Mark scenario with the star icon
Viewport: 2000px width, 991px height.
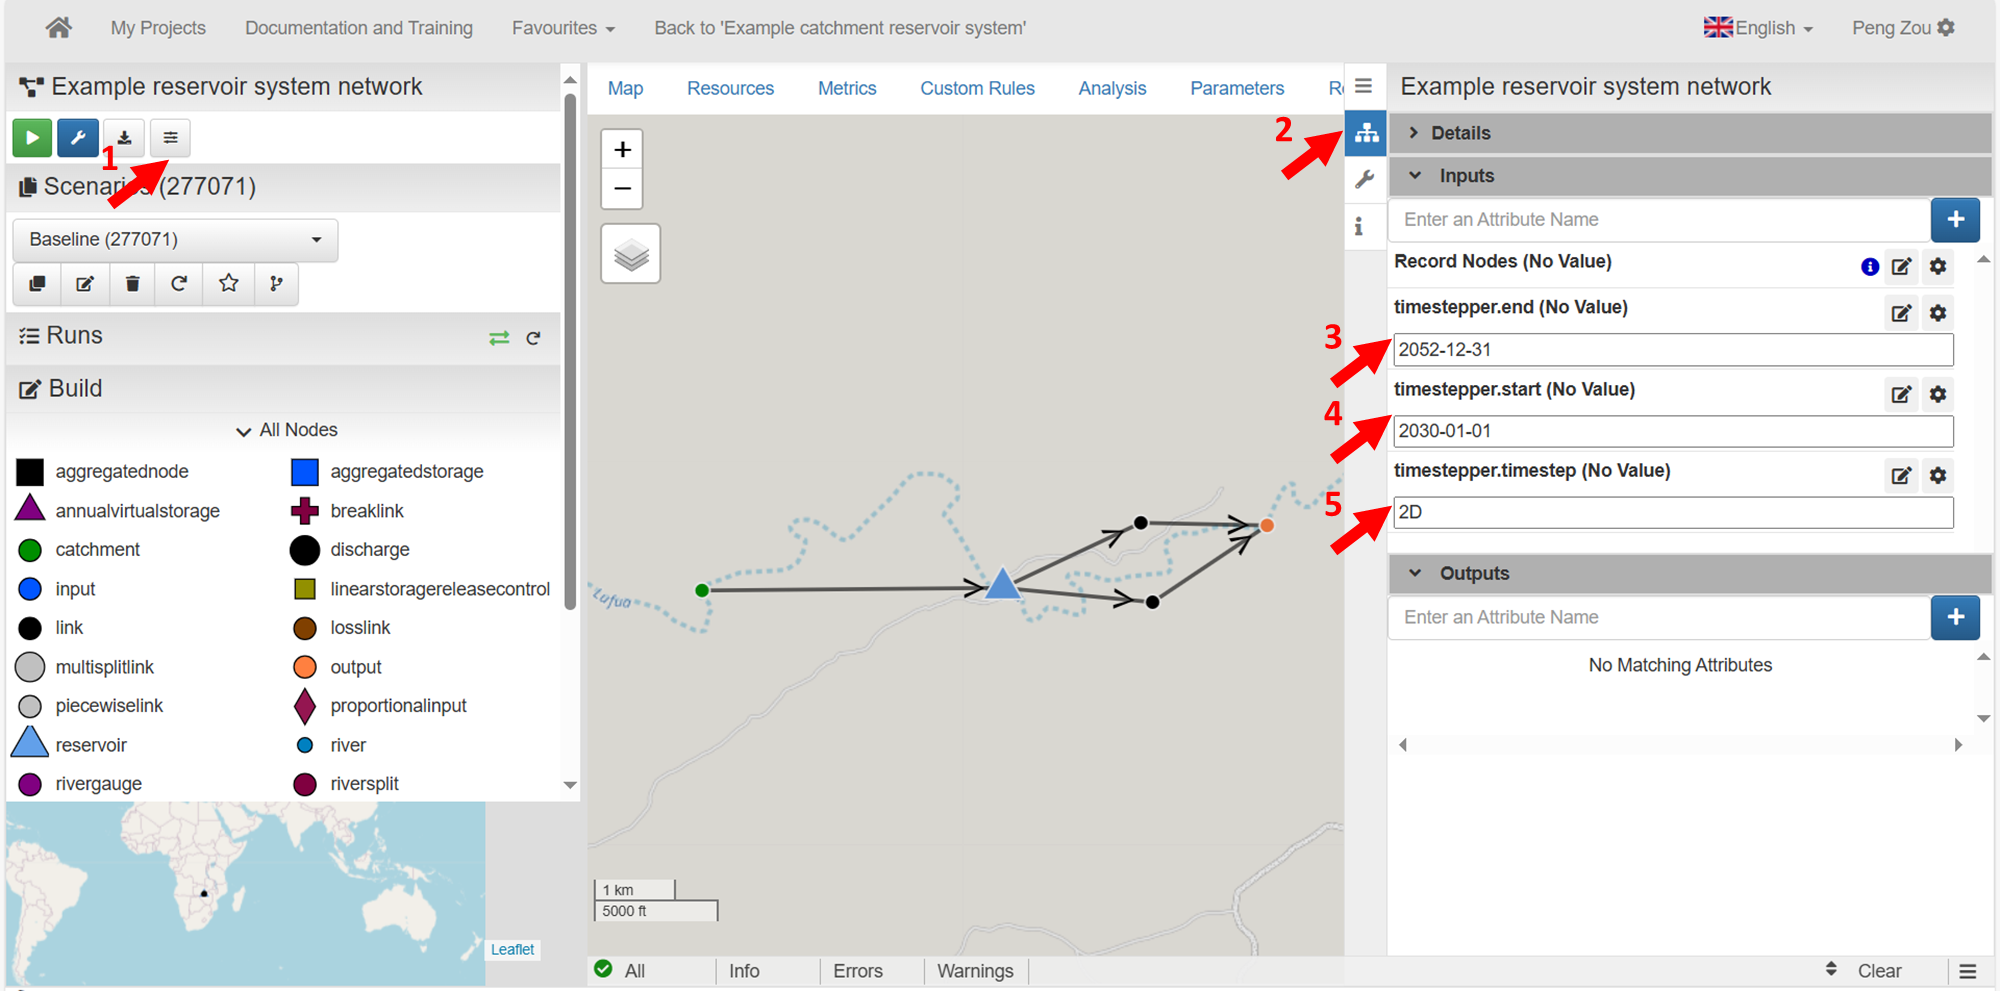tap(228, 284)
